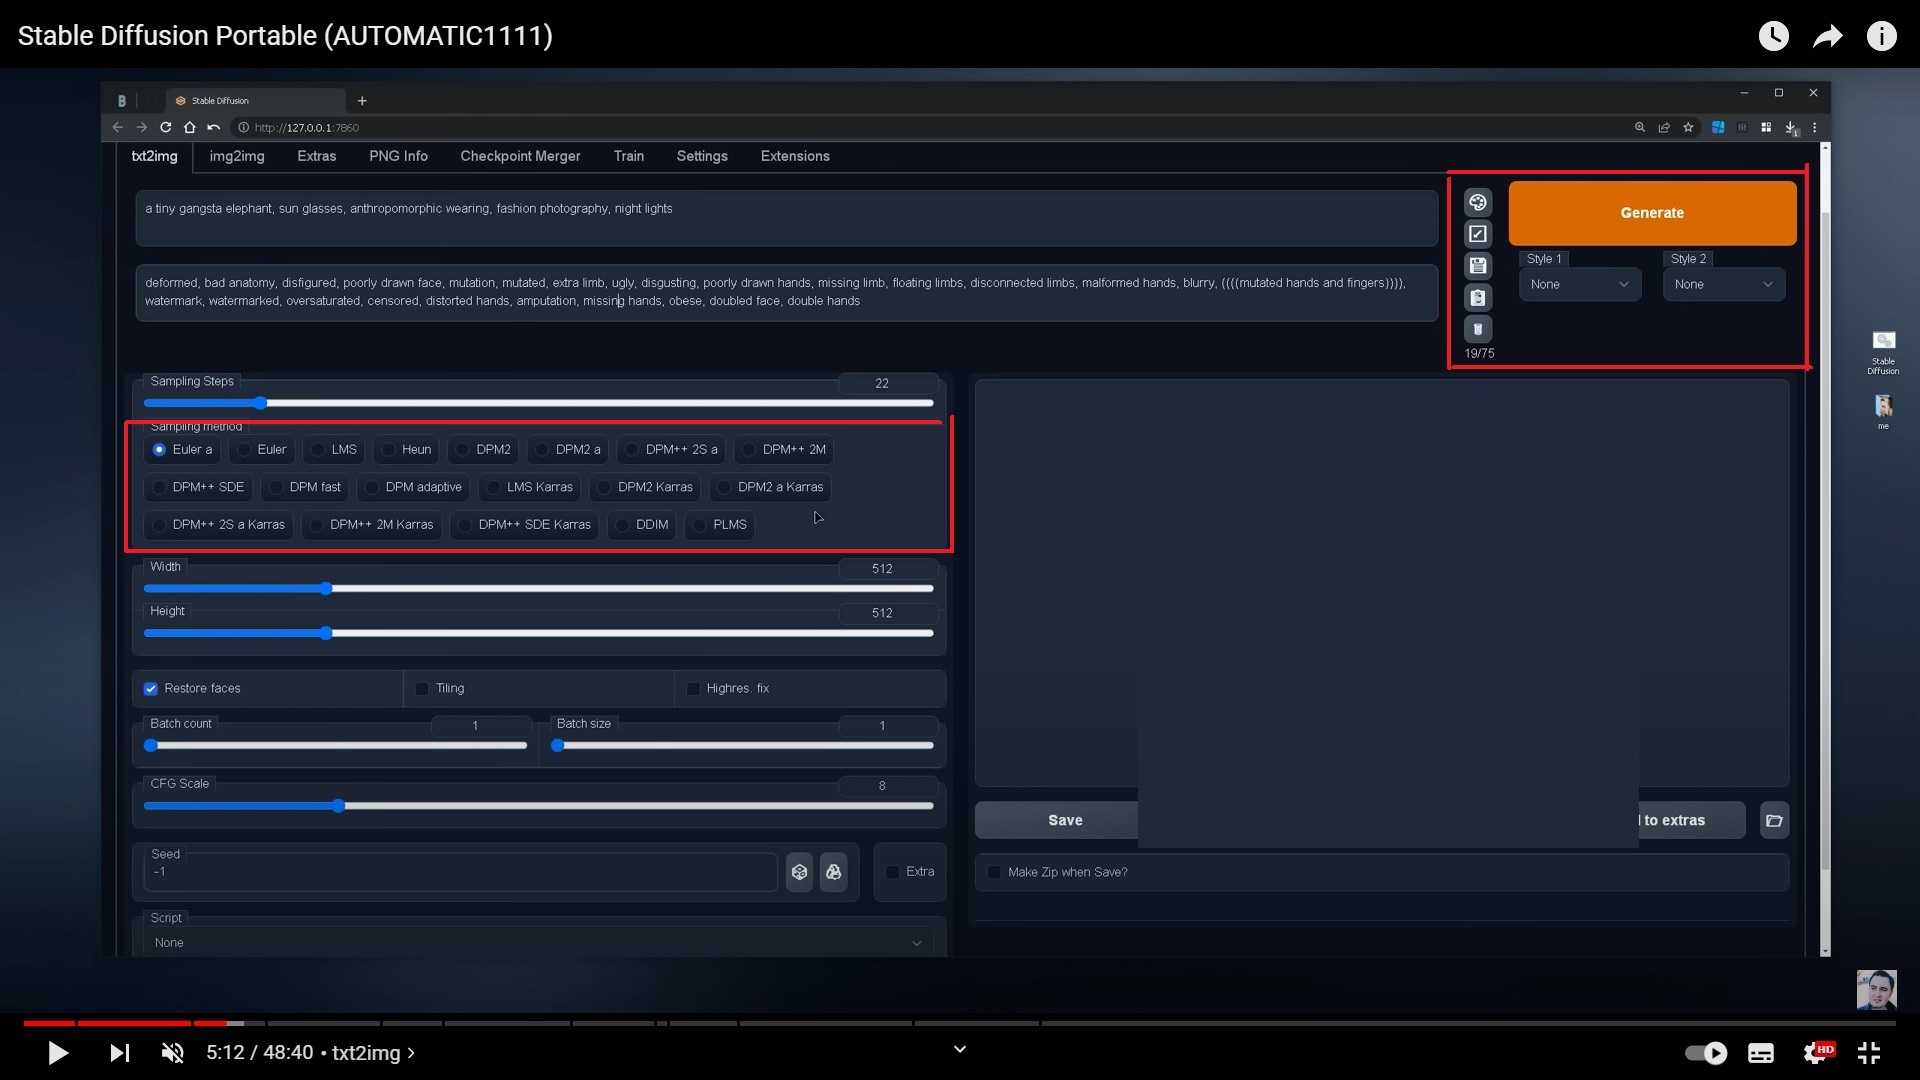The width and height of the screenshot is (1920, 1080).
Task: Open the Extensions tab
Action: point(795,156)
